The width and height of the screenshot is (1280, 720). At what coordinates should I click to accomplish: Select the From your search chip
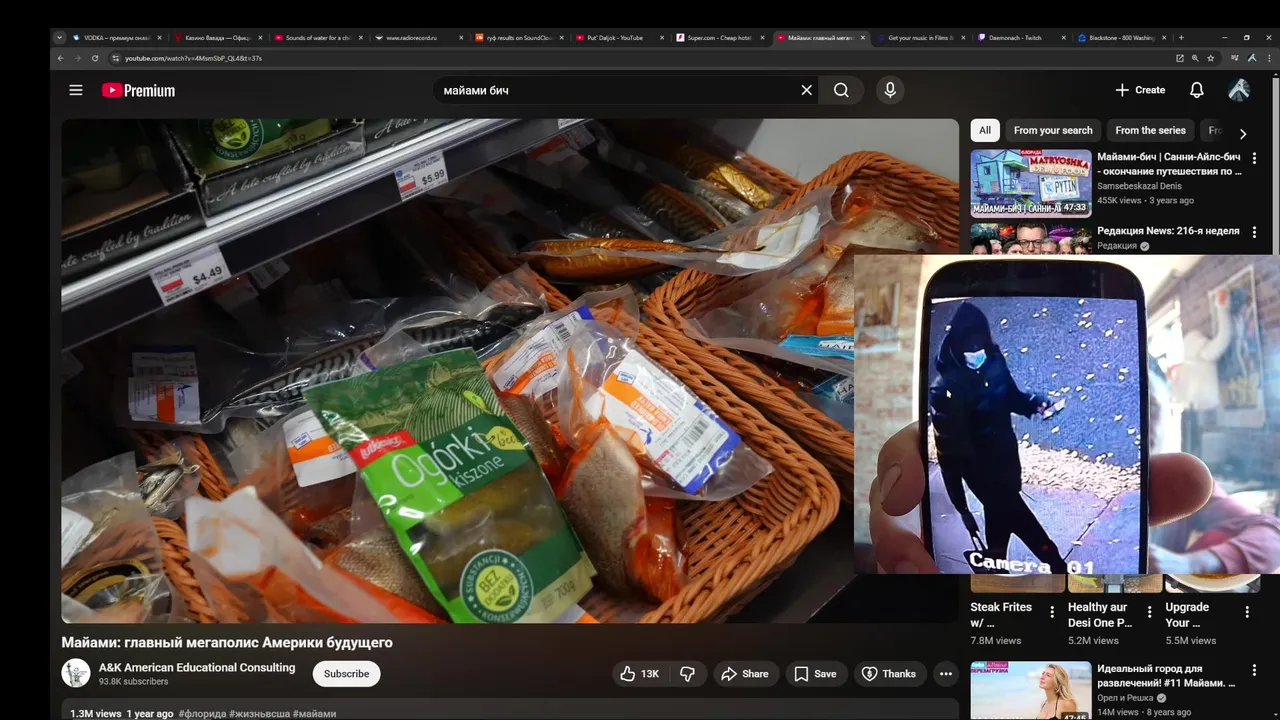[1053, 130]
